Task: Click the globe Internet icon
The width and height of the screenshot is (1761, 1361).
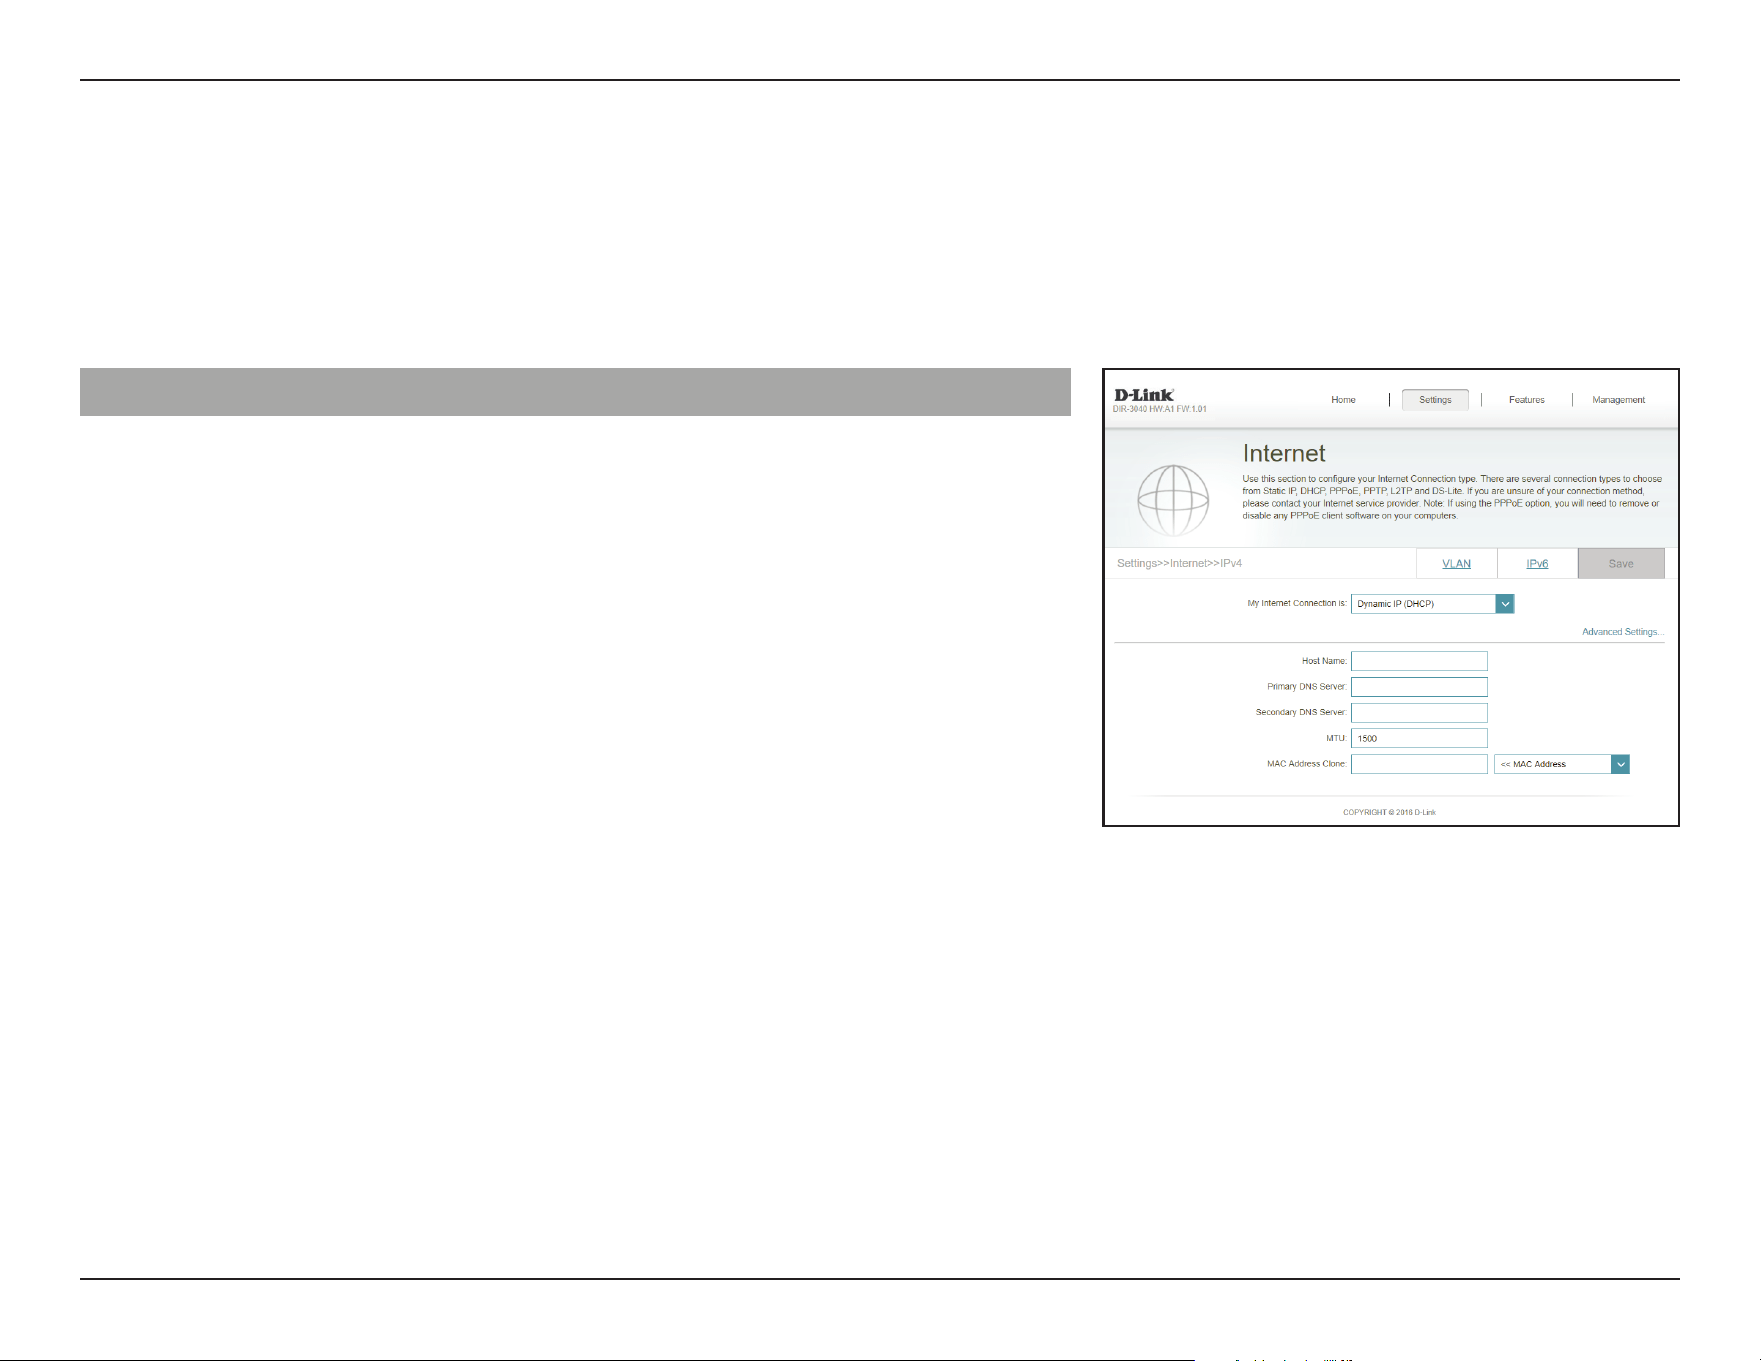Action: pos(1173,500)
